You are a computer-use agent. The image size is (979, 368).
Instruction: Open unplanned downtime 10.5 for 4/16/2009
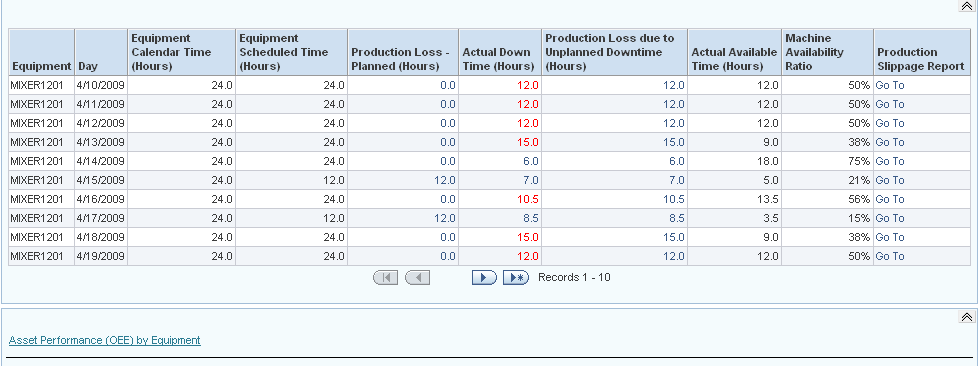pos(674,199)
